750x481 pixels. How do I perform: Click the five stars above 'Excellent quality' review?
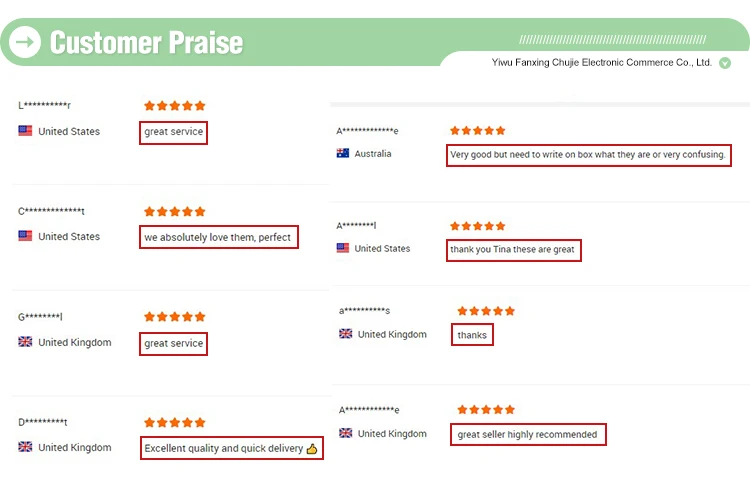point(175,422)
